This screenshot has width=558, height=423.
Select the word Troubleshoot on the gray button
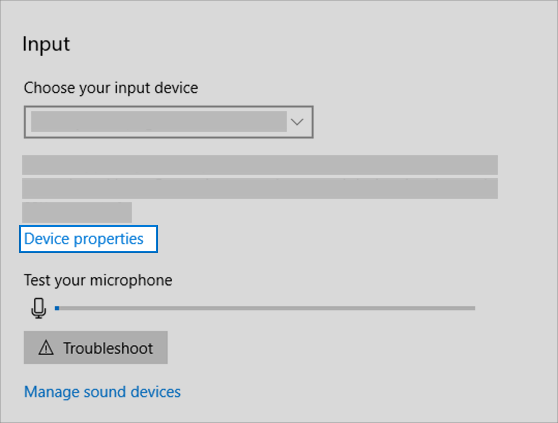[108, 348]
